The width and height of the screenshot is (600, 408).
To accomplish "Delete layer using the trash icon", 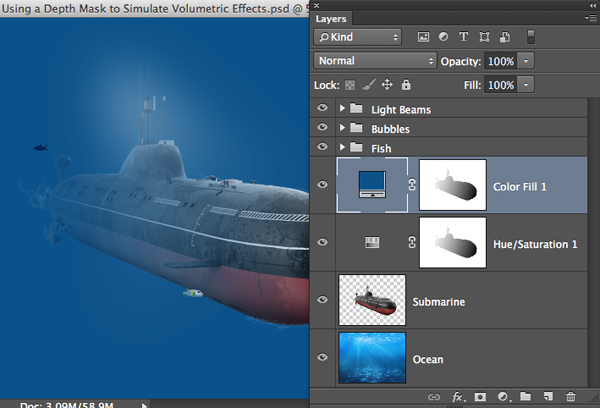I will click(571, 397).
